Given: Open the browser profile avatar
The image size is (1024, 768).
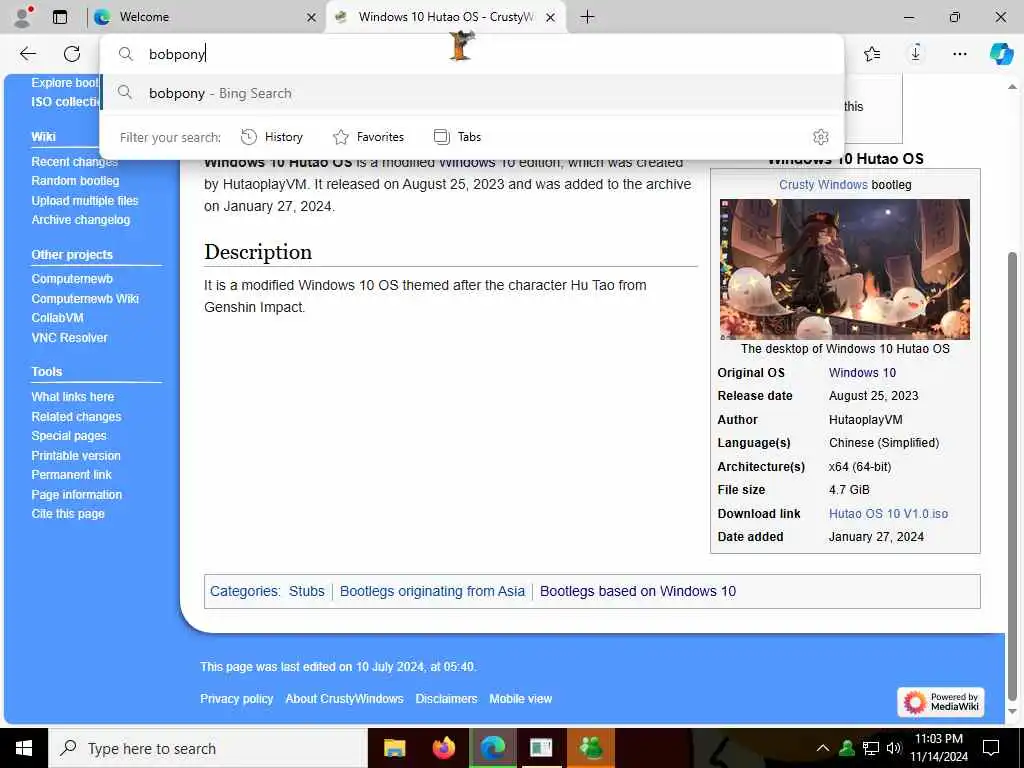Looking at the screenshot, I should click(23, 17).
